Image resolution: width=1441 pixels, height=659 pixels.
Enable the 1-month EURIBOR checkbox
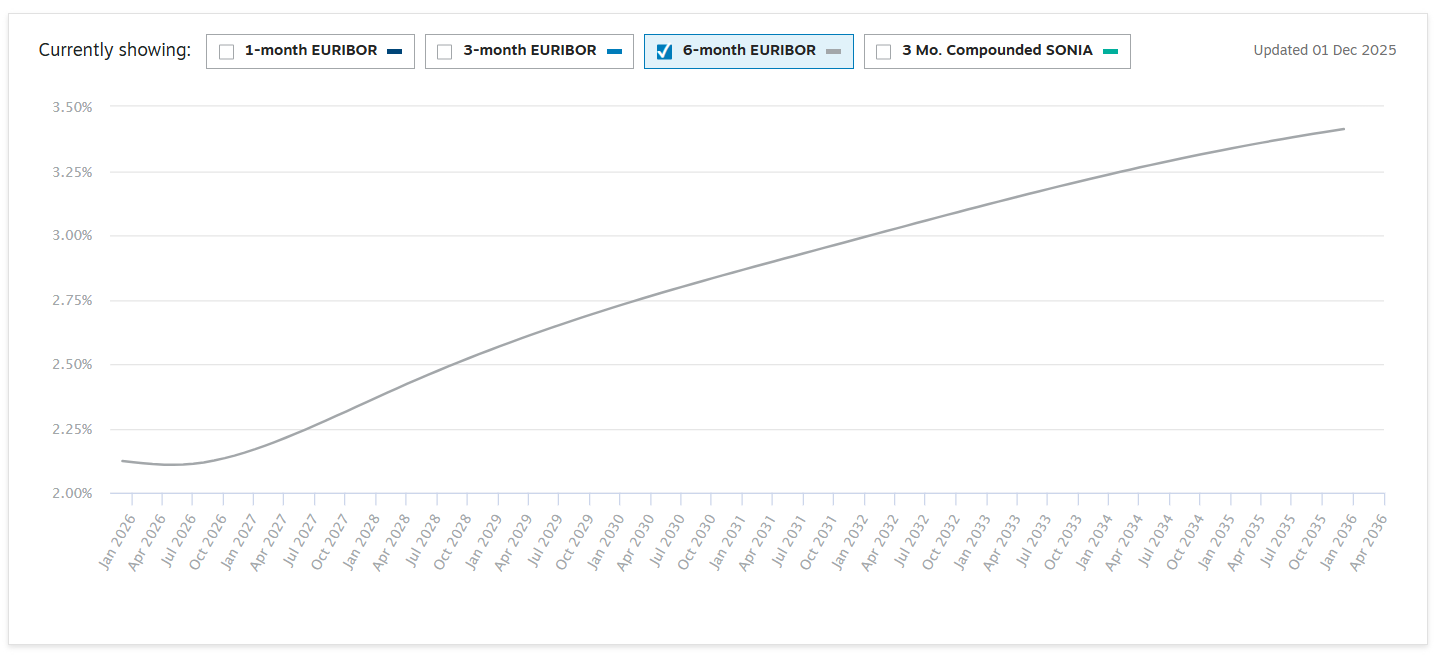227,52
